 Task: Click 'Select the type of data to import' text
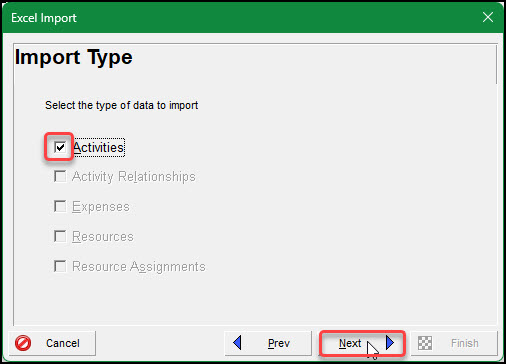122,105
